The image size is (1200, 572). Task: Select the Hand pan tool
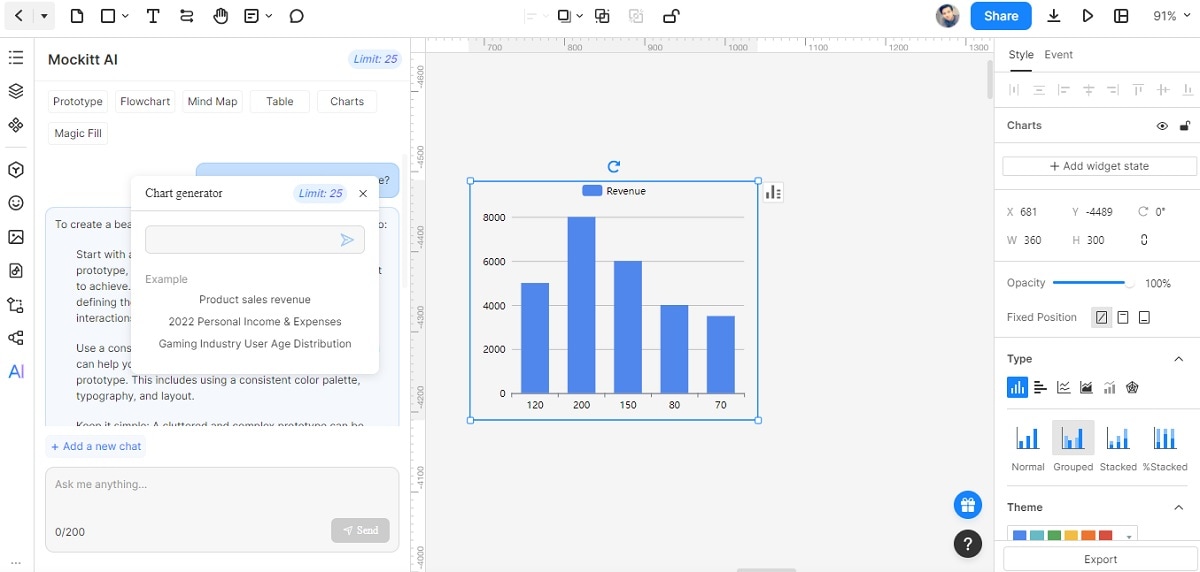tap(221, 16)
